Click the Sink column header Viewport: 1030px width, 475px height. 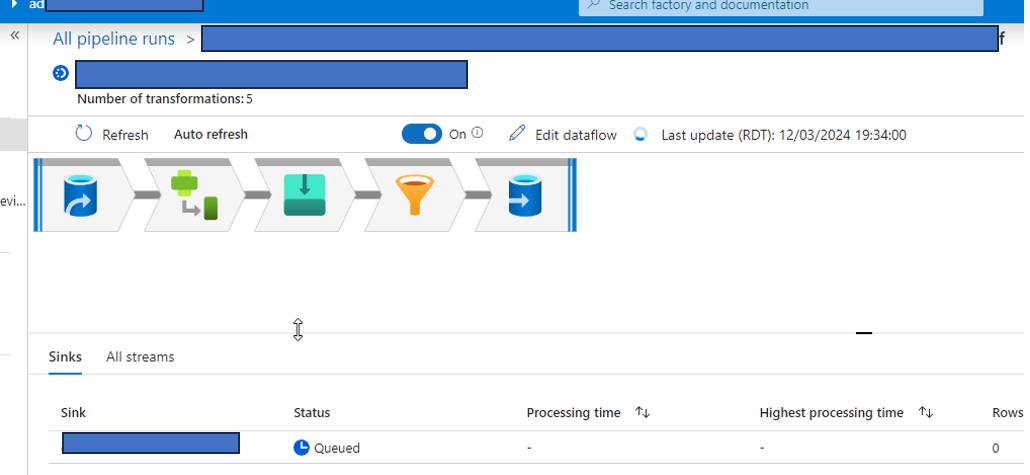point(74,413)
